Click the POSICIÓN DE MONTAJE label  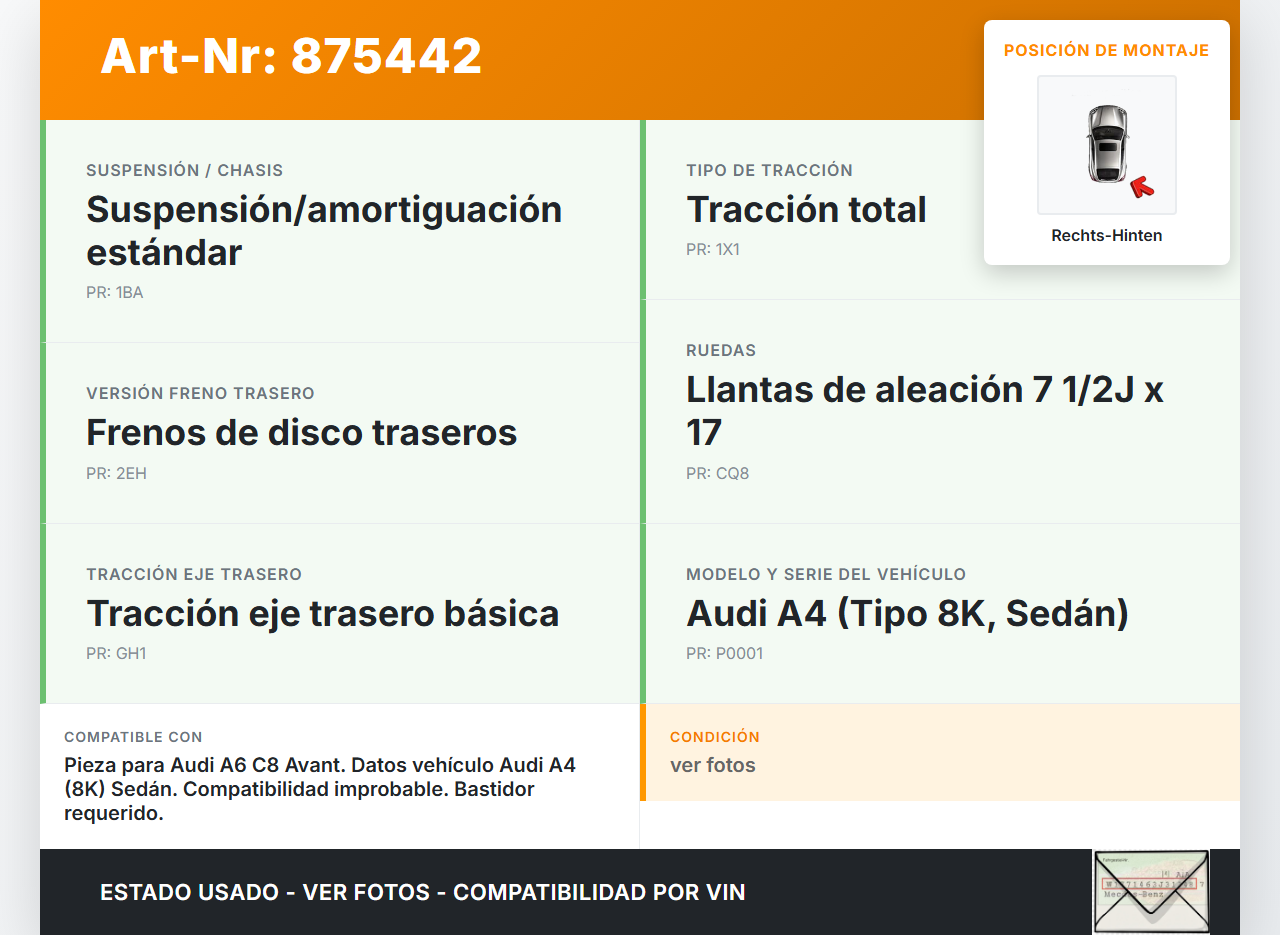(1107, 50)
